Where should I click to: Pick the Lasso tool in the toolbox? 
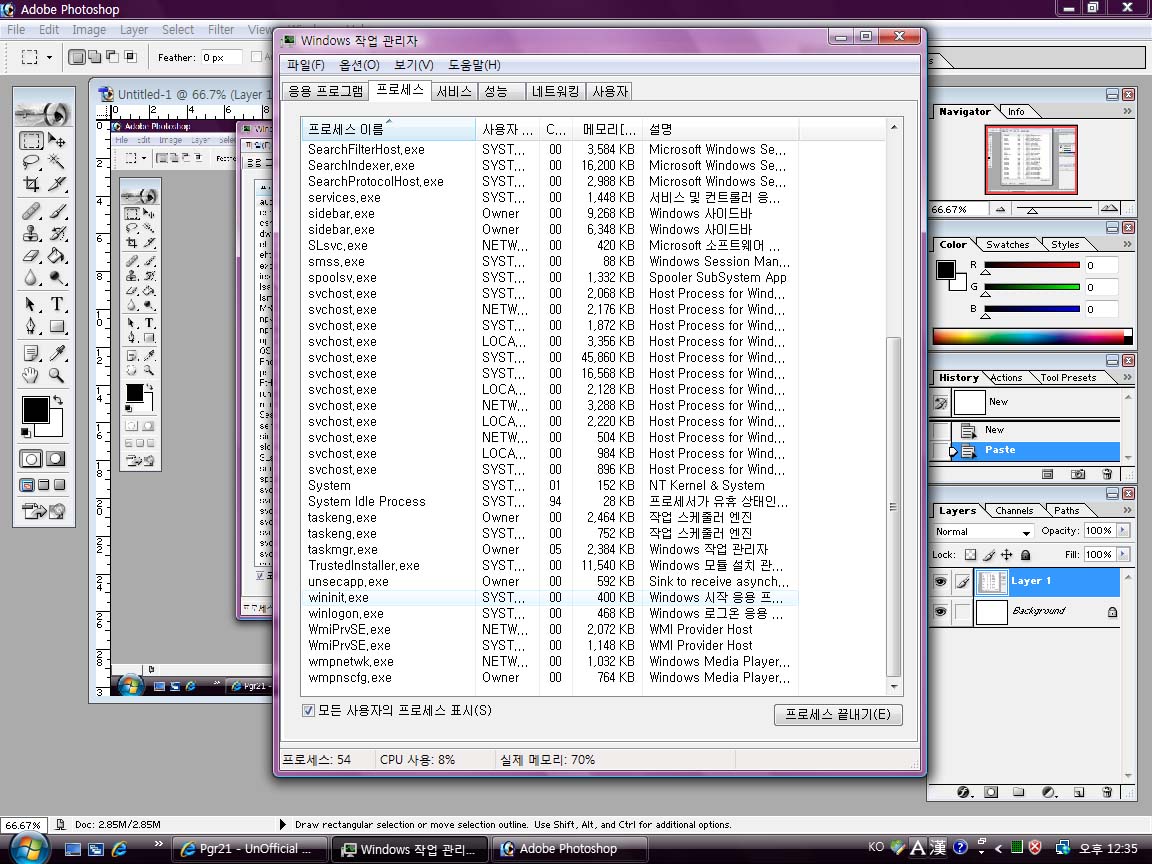click(31, 162)
